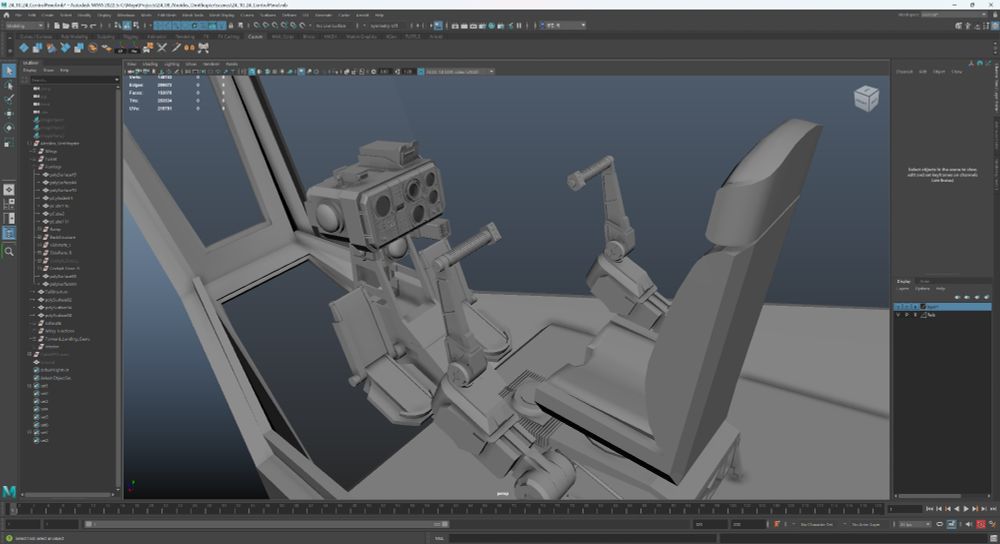
Task: Toggle the playback P box of second layer
Action: pyautogui.click(x=907, y=314)
